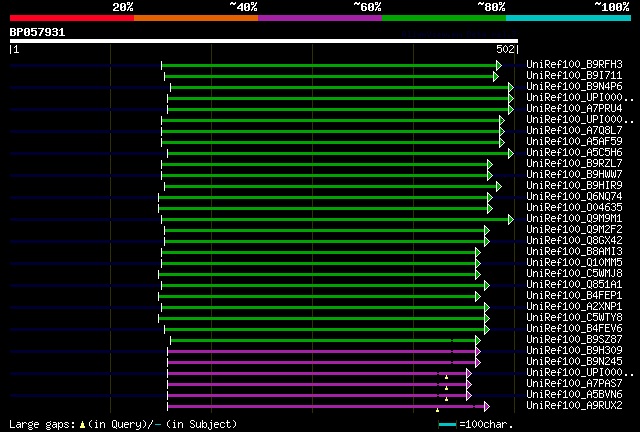Image resolution: width=640 pixels, height=432 pixels.
Task: Open hit UniRef100_B9RFH3
Action: coord(574,64)
